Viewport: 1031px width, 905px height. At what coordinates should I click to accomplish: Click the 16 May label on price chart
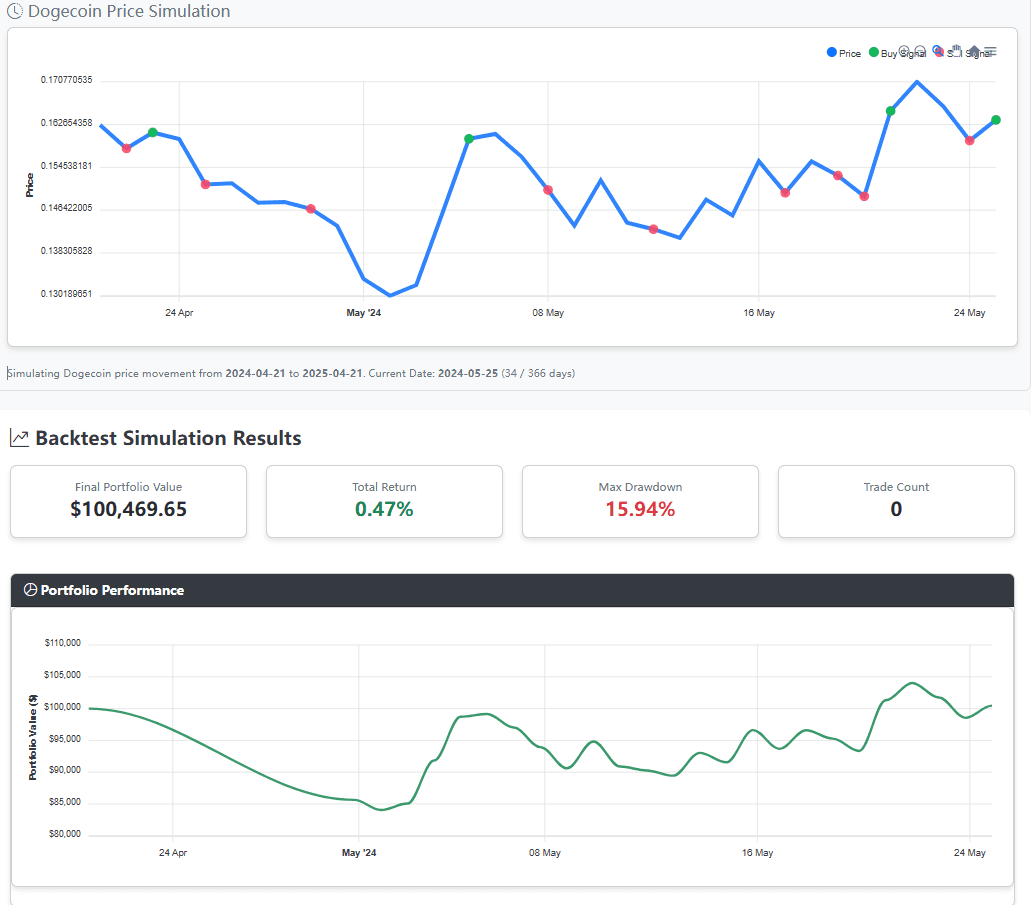click(759, 312)
